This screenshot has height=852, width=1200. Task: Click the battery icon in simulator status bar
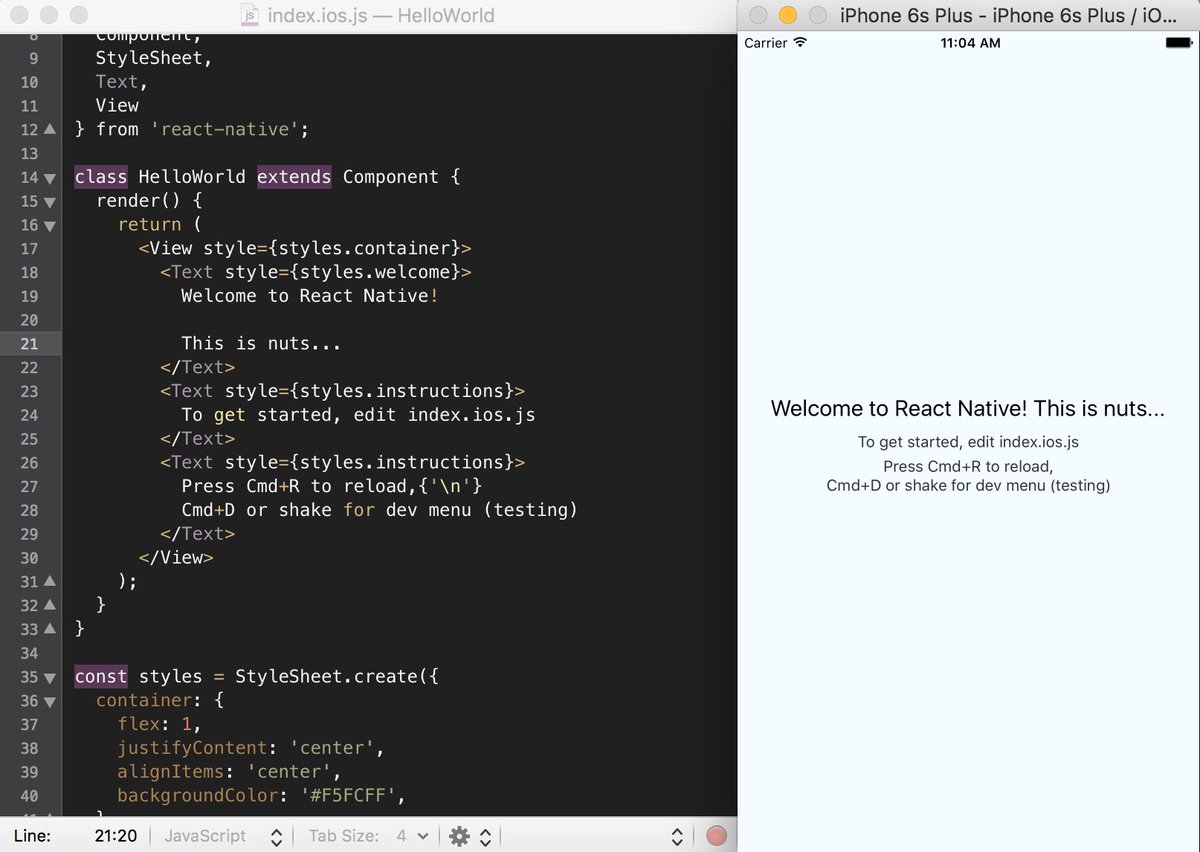click(x=1179, y=43)
